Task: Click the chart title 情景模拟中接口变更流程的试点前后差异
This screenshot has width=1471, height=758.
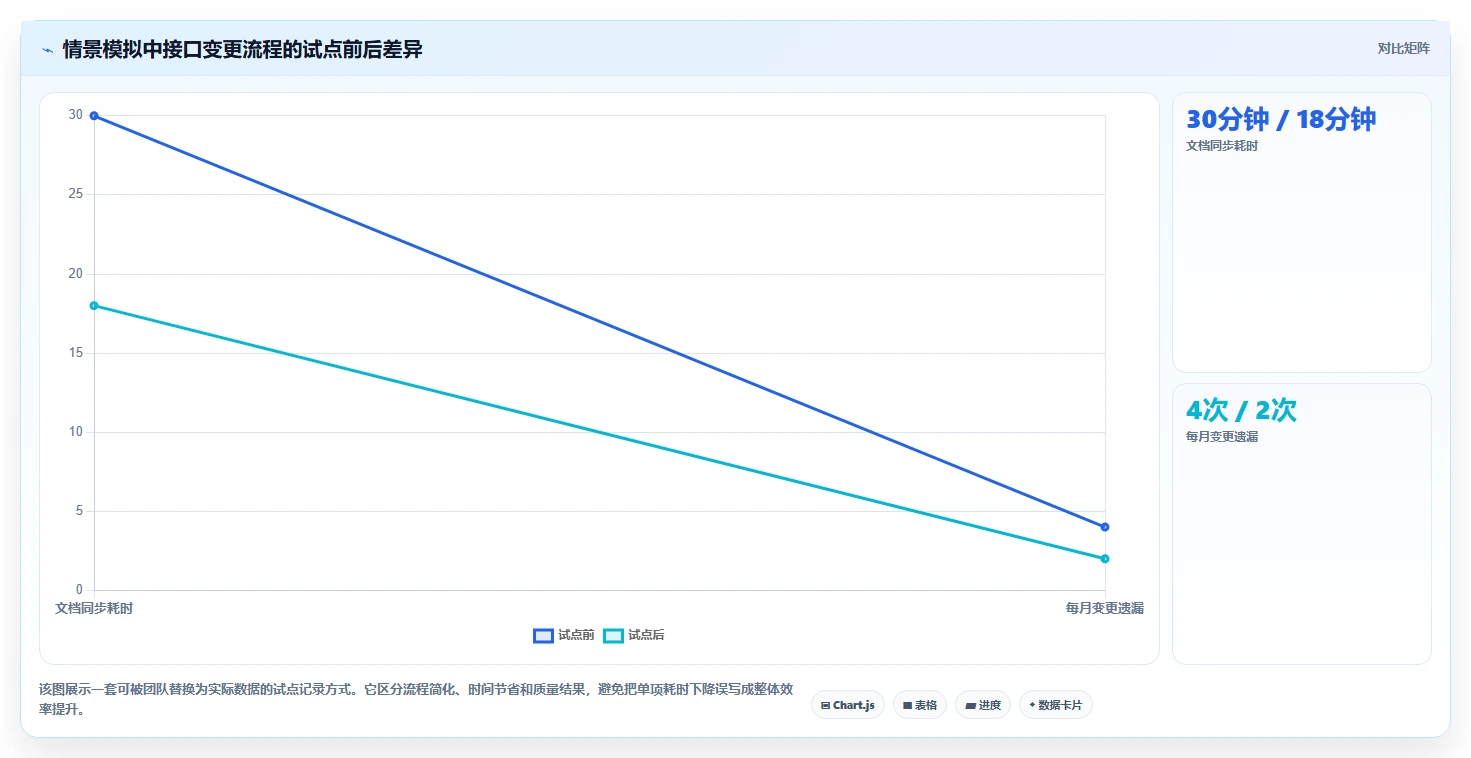Action: tap(242, 49)
